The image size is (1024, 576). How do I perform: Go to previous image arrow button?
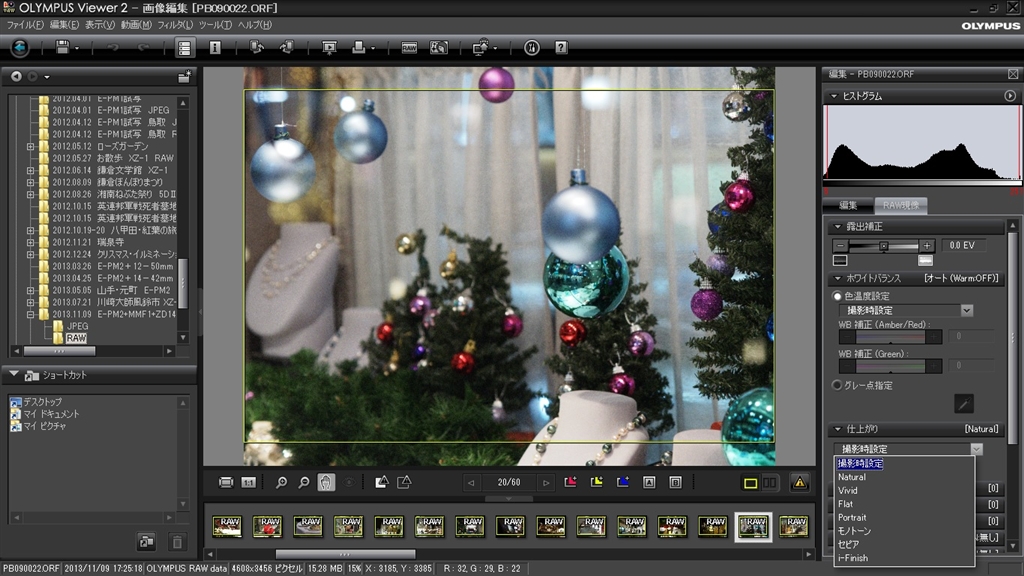pos(470,483)
